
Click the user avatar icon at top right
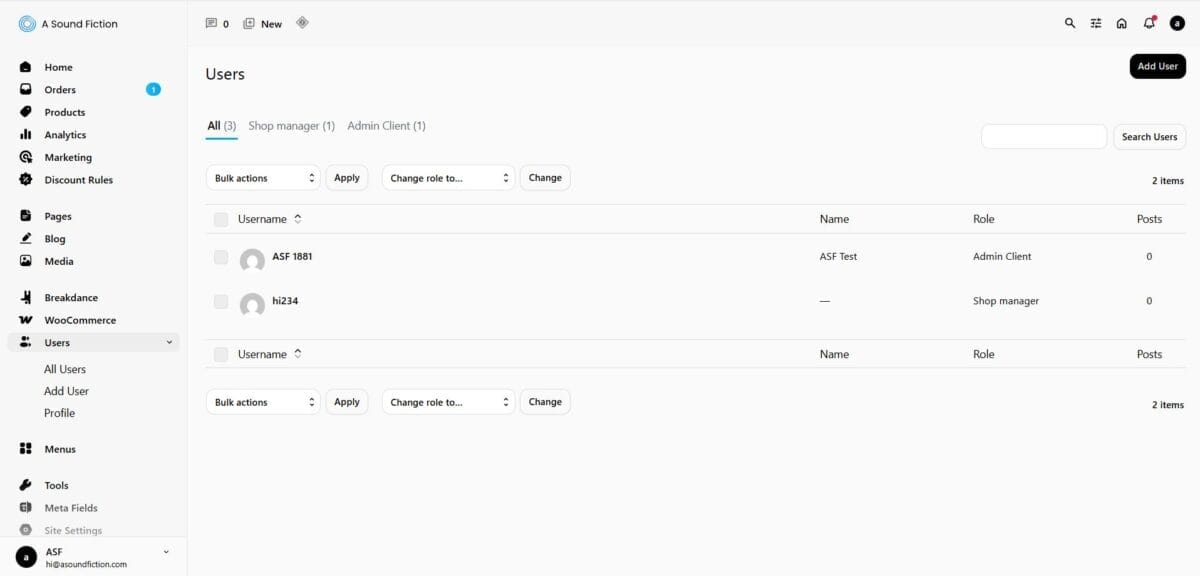point(1177,24)
